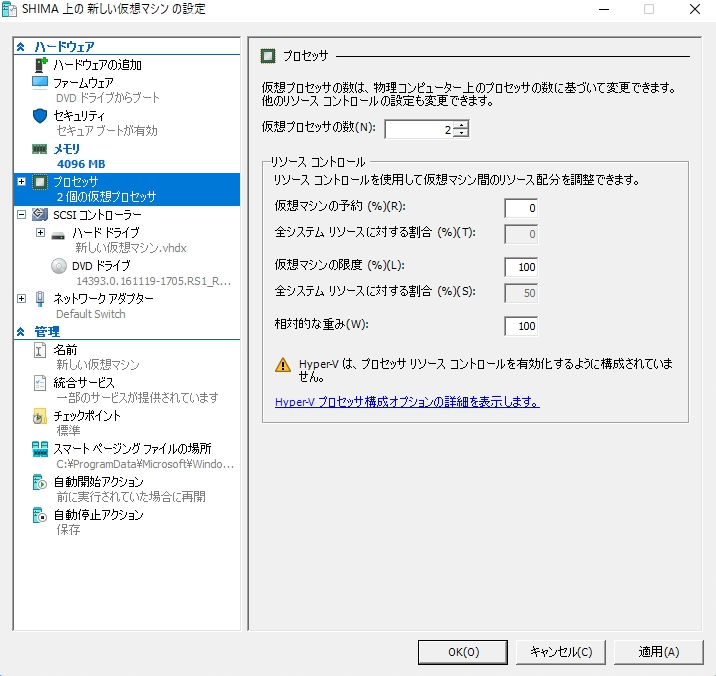Collapse the Management (管理) section chevron
The image size is (716, 676).
(21, 332)
